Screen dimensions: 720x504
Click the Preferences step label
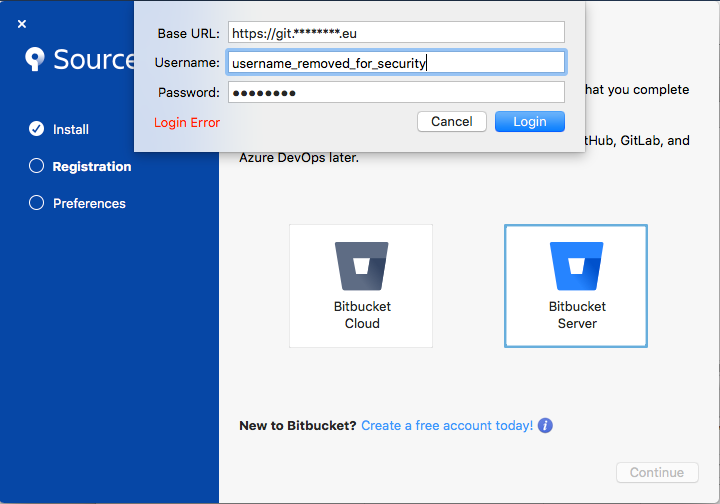point(89,203)
